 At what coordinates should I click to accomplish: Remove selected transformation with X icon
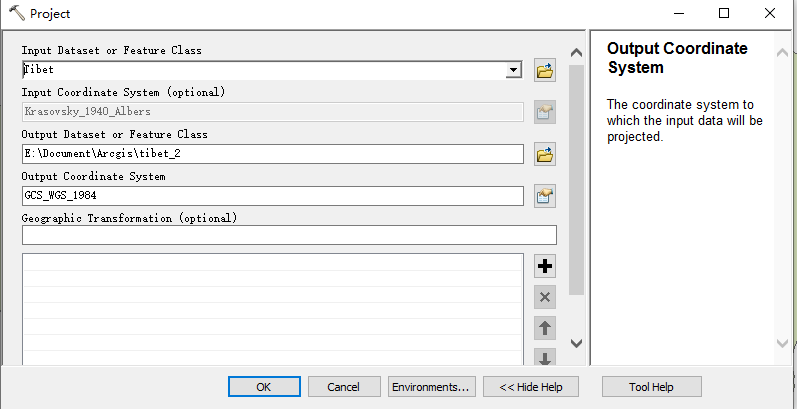coord(545,296)
